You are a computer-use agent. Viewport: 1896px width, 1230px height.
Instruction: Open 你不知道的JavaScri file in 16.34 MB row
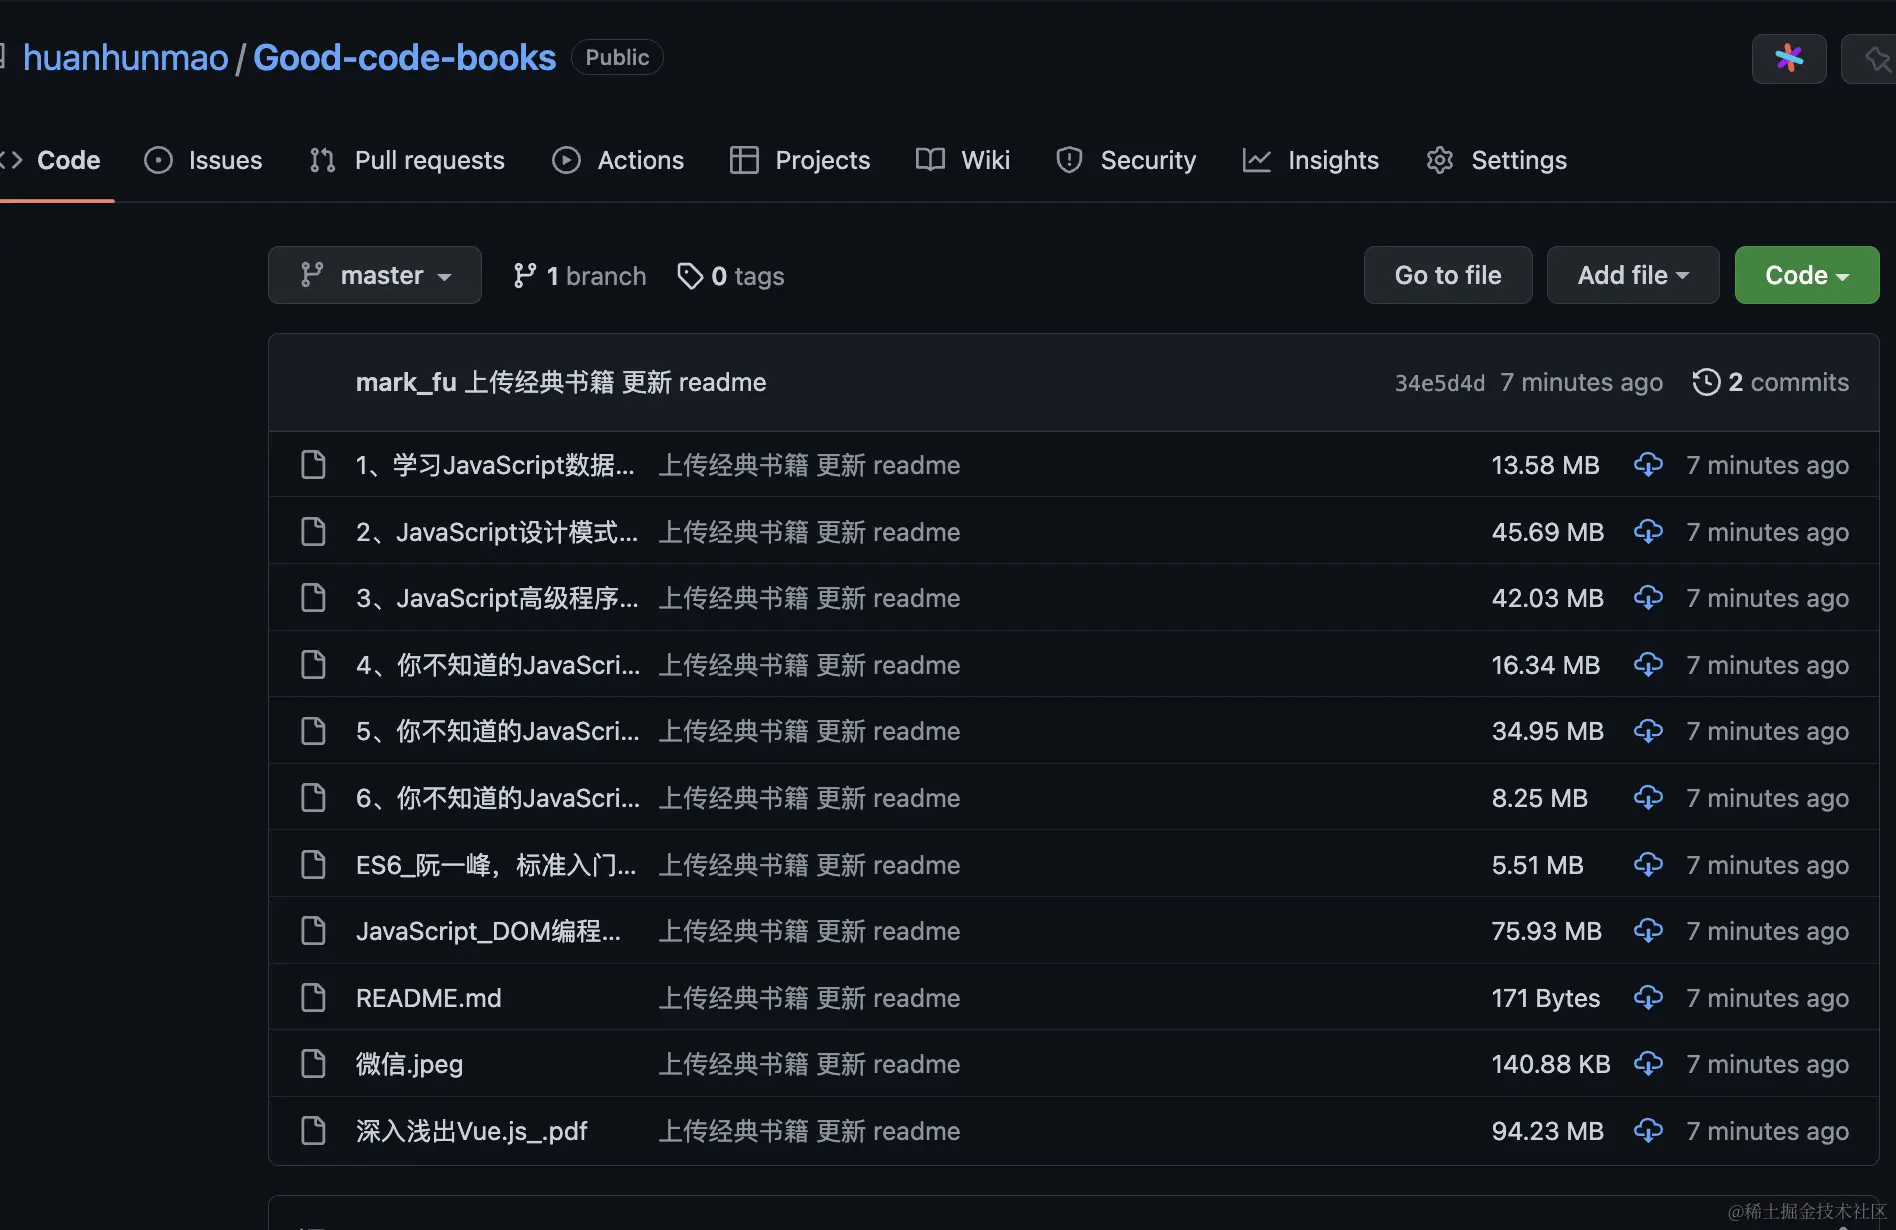[498, 664]
